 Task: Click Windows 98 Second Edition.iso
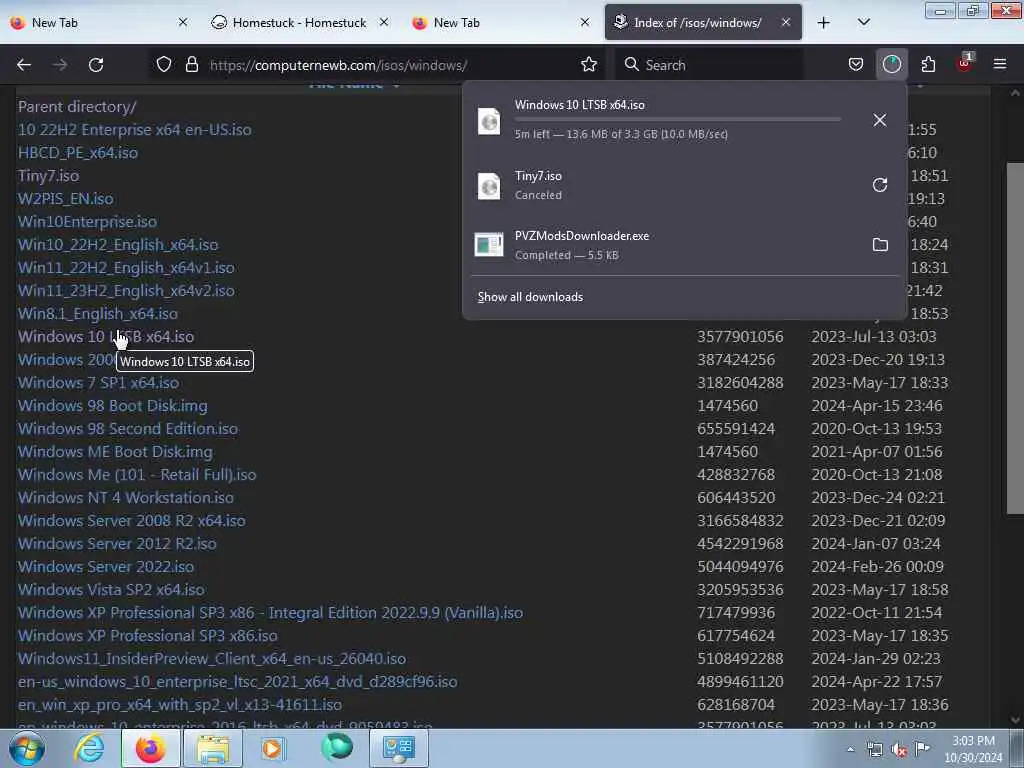(x=128, y=429)
